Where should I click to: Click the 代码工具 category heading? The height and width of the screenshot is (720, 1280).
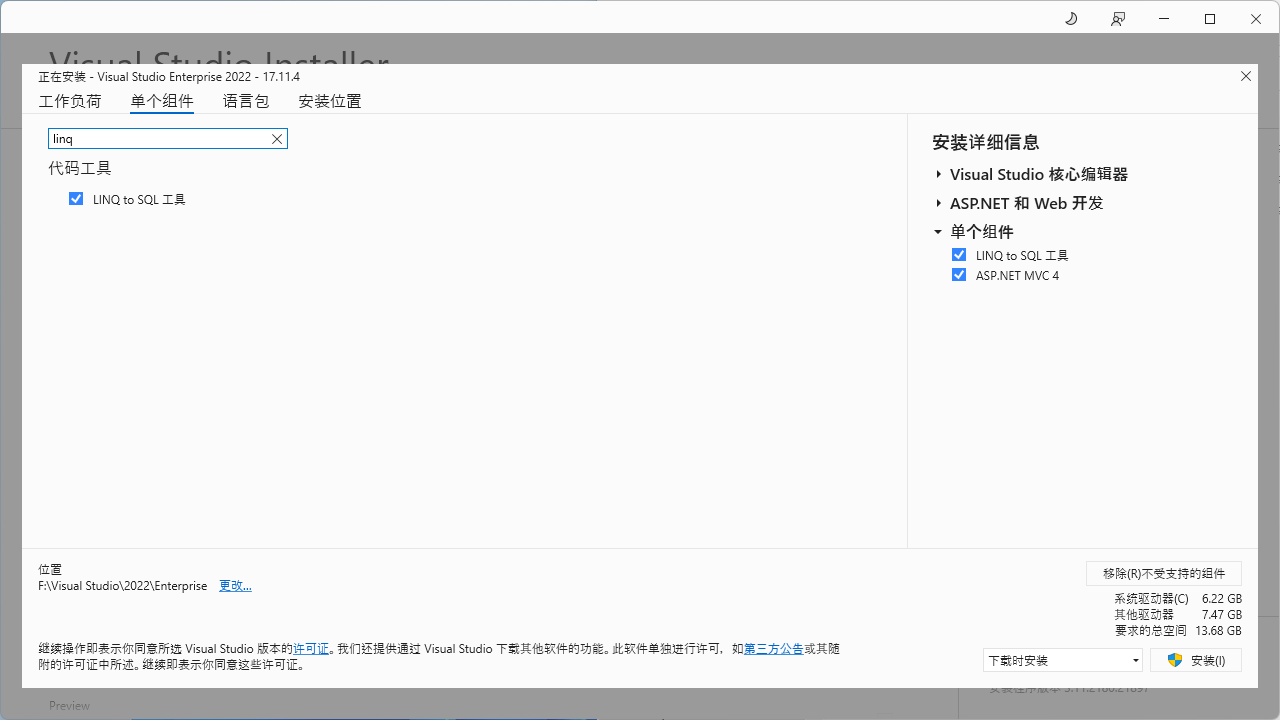(80, 168)
